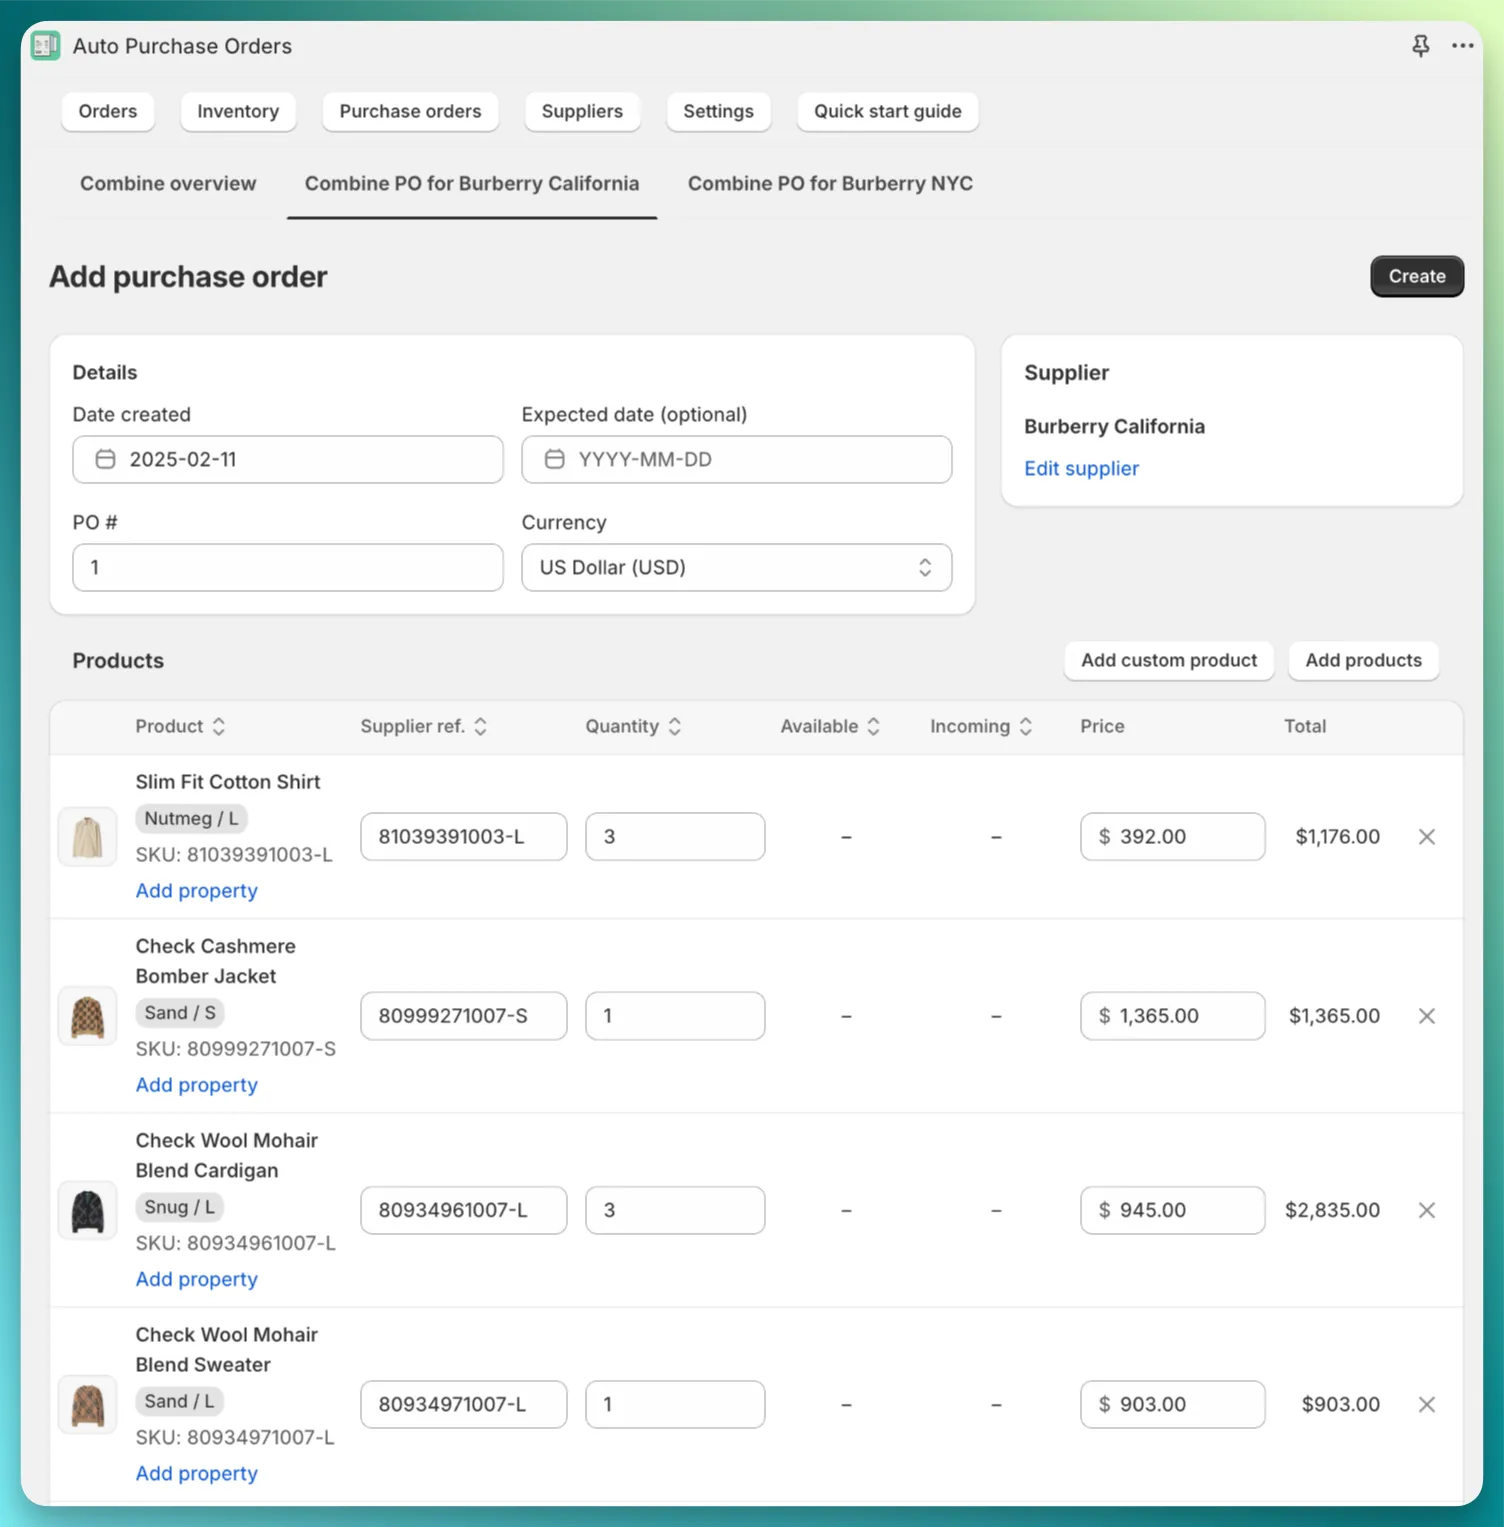The width and height of the screenshot is (1504, 1527).
Task: Sort the table by Incoming column
Action: tap(981, 726)
